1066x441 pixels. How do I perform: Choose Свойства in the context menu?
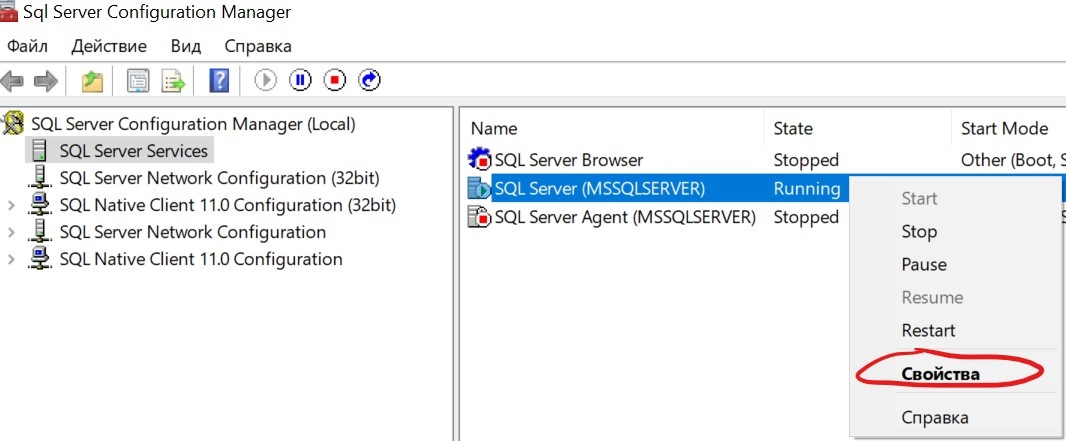pyautogui.click(x=940, y=374)
